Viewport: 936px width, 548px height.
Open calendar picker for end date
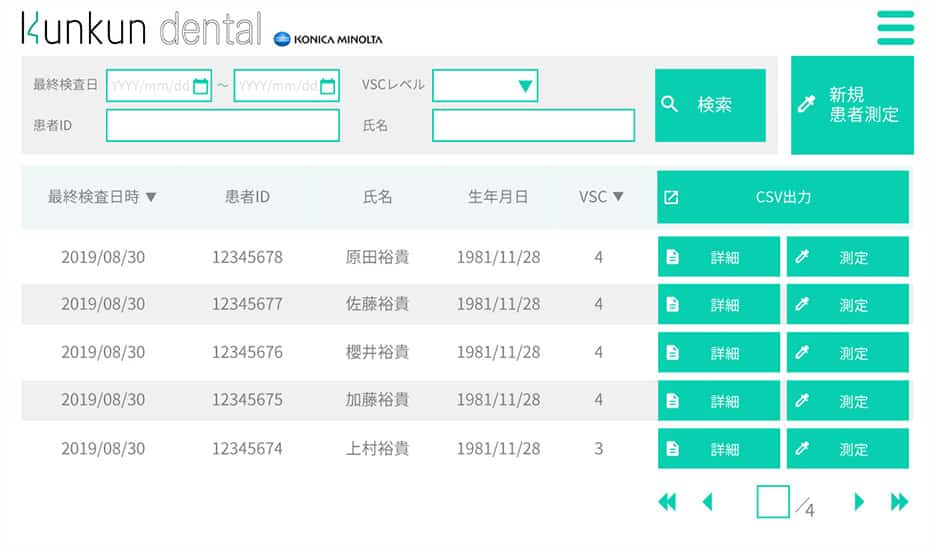328,86
